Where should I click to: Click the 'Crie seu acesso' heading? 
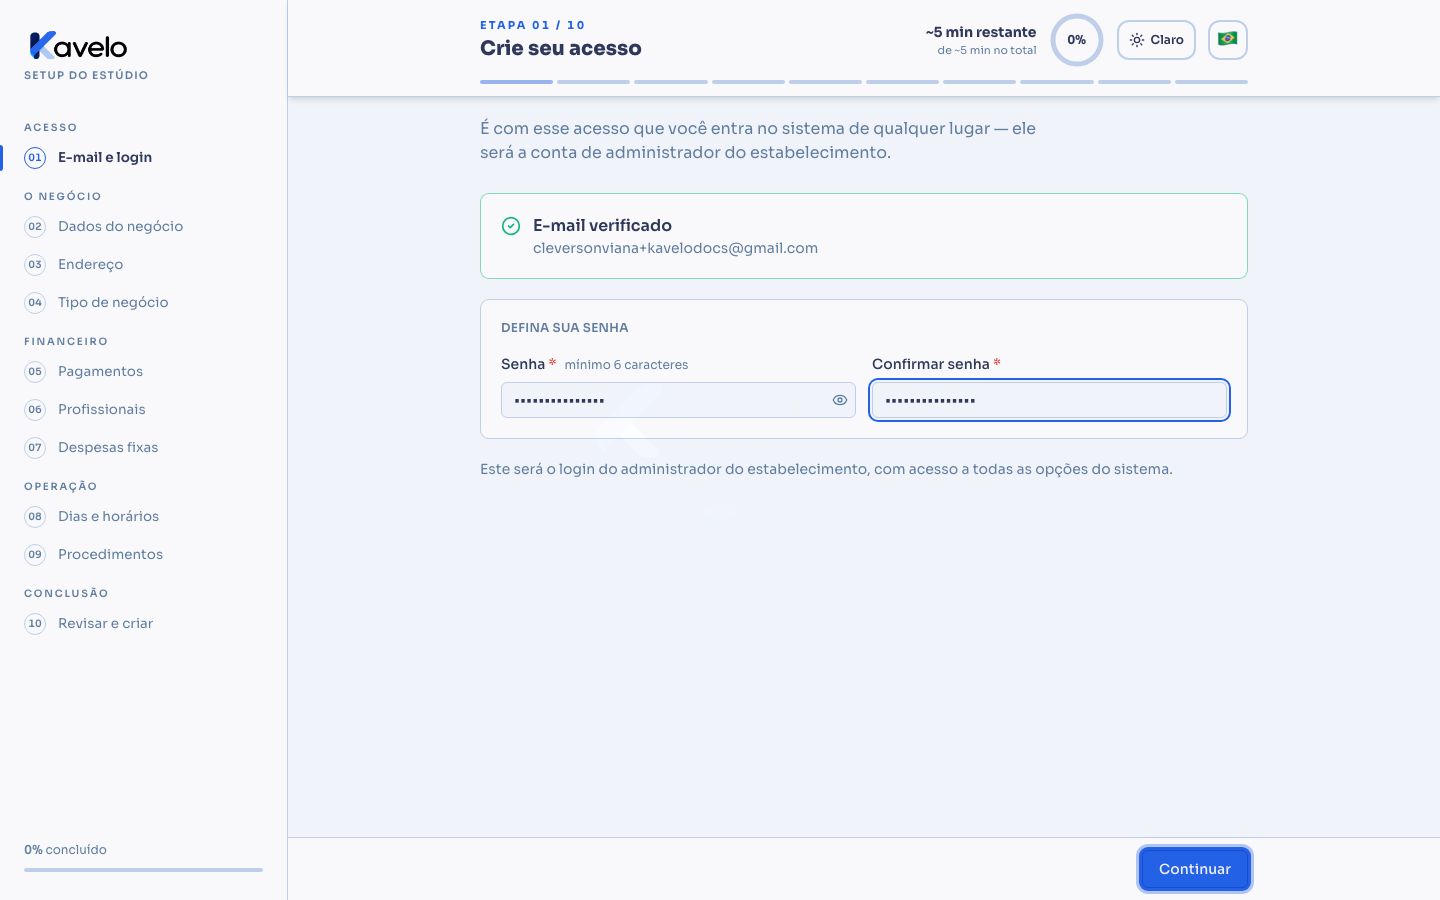[561, 48]
